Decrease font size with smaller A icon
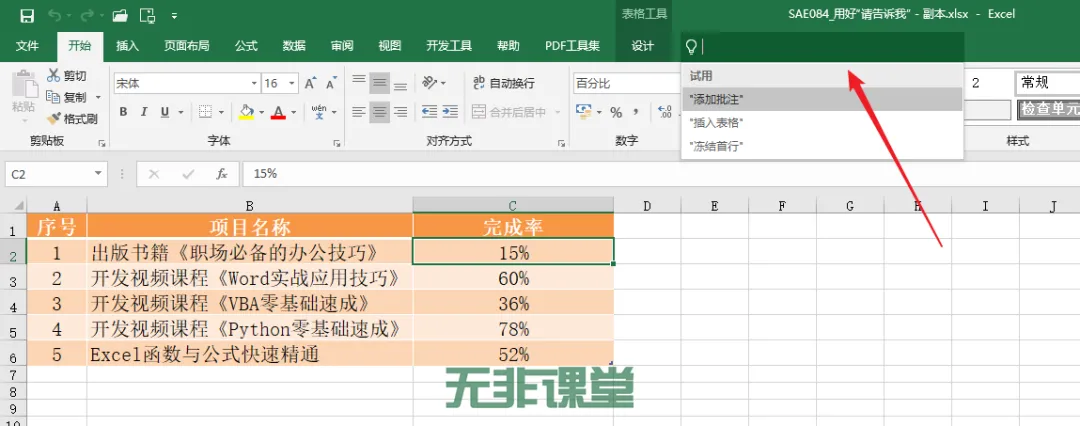 [x=331, y=83]
